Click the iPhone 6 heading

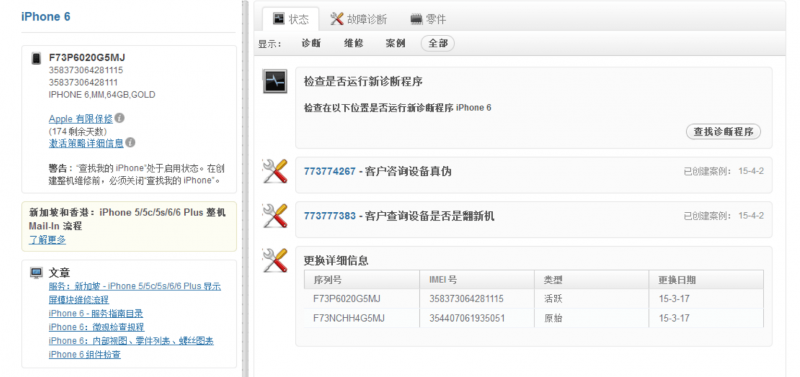click(x=45, y=16)
